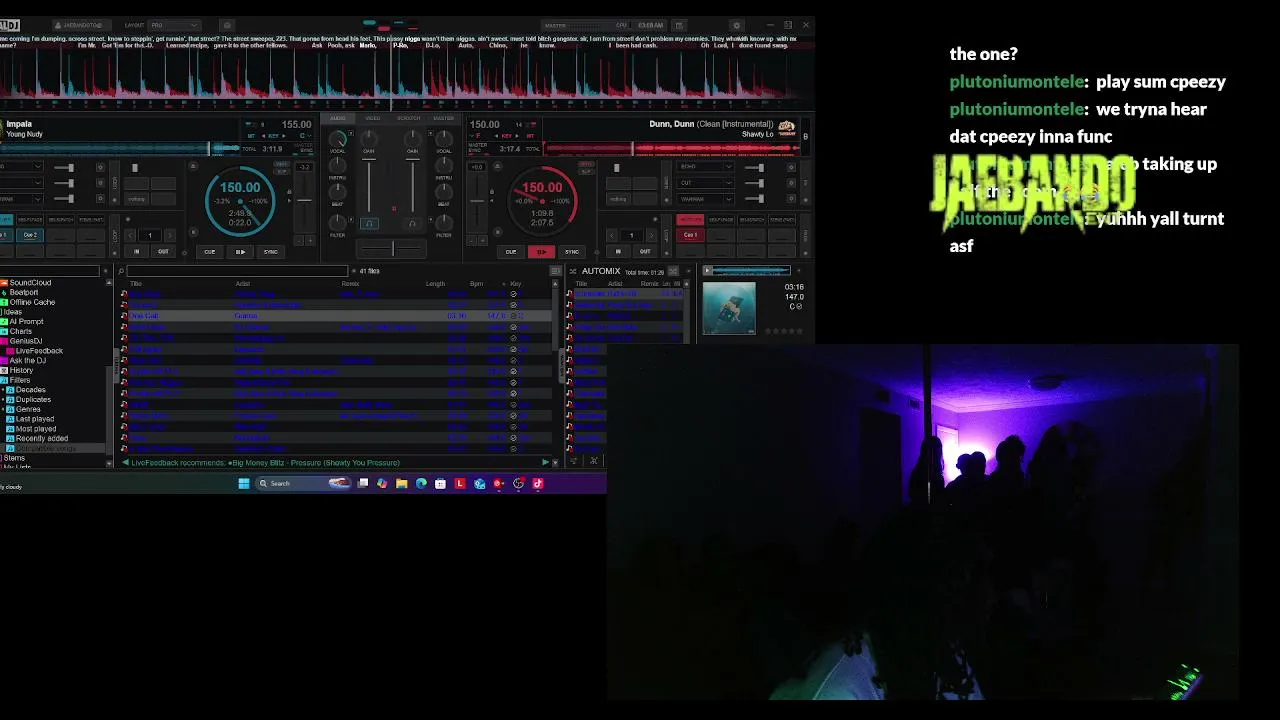Open the AI Prompt sidebar item
The image size is (1280, 720).
(x=26, y=322)
